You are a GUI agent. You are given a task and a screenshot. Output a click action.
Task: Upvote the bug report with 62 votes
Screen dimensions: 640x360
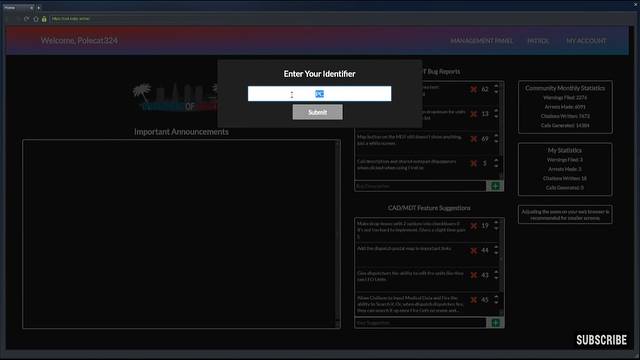click(496, 86)
